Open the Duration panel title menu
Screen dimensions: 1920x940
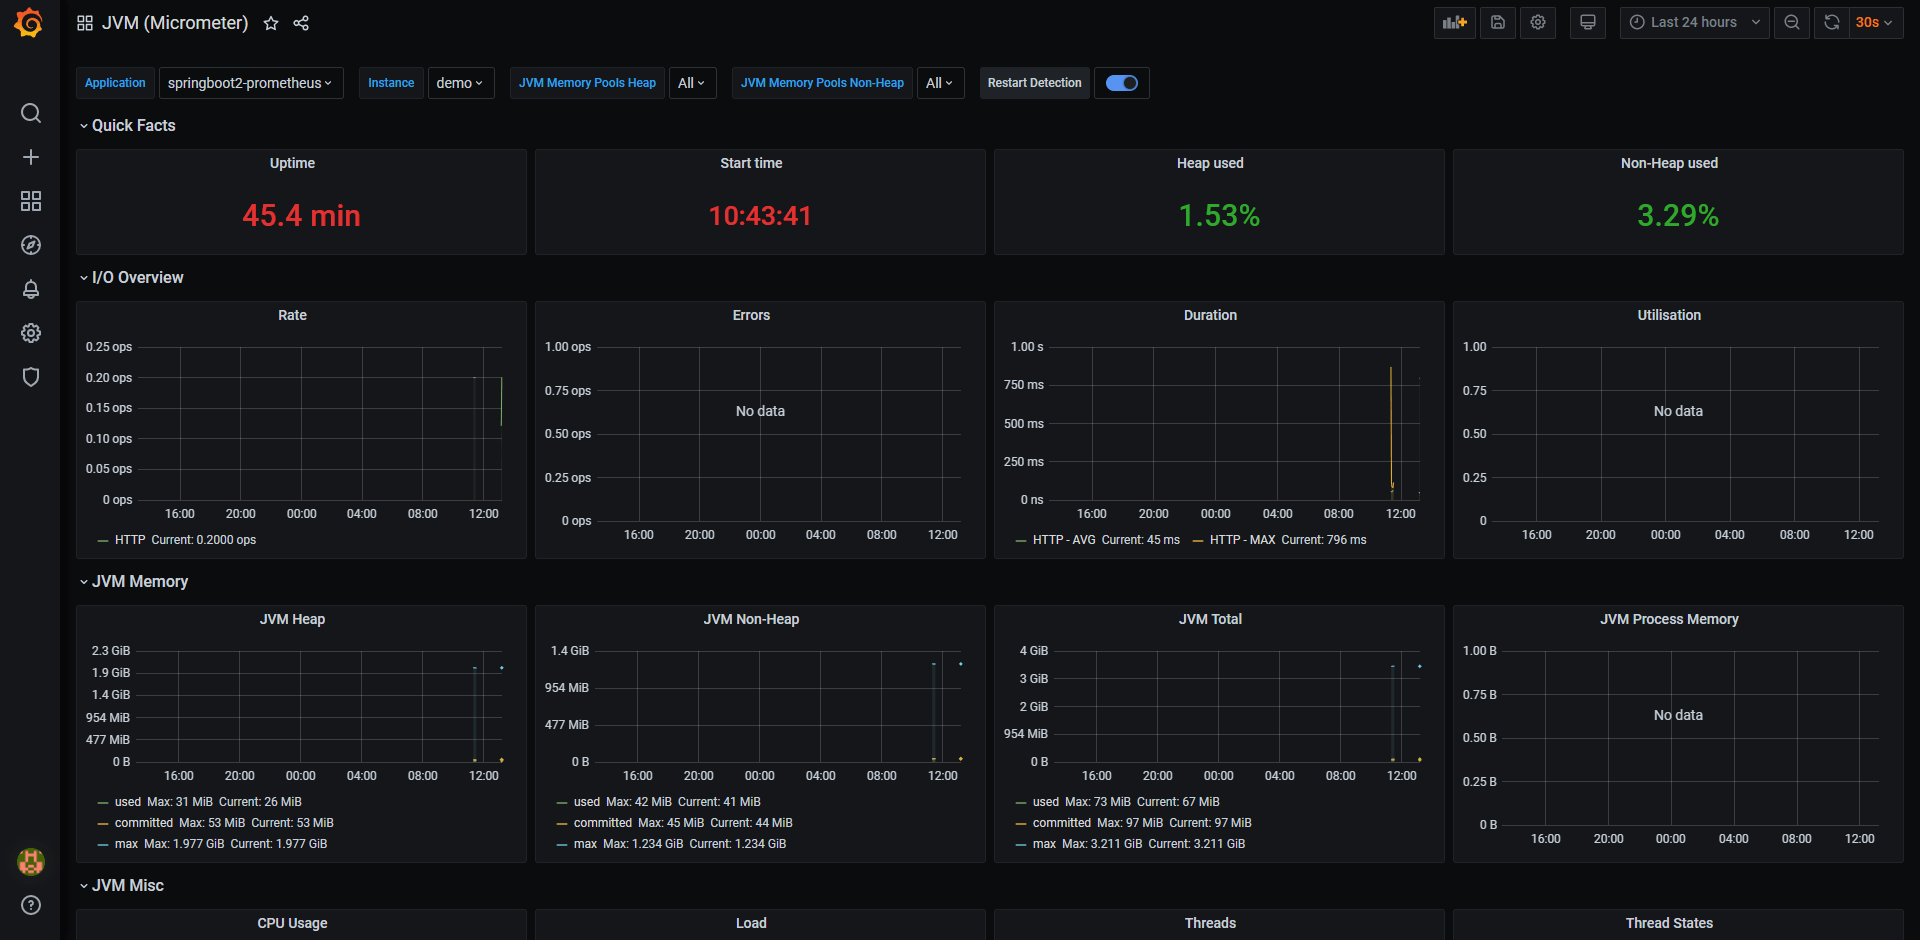(x=1210, y=315)
